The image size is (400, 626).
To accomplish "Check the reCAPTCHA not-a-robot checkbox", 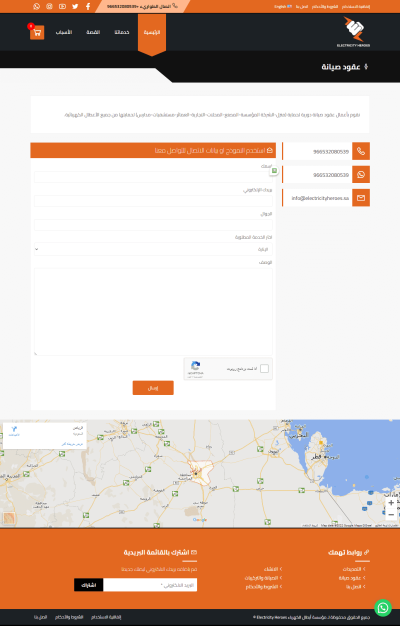I will click(x=264, y=368).
